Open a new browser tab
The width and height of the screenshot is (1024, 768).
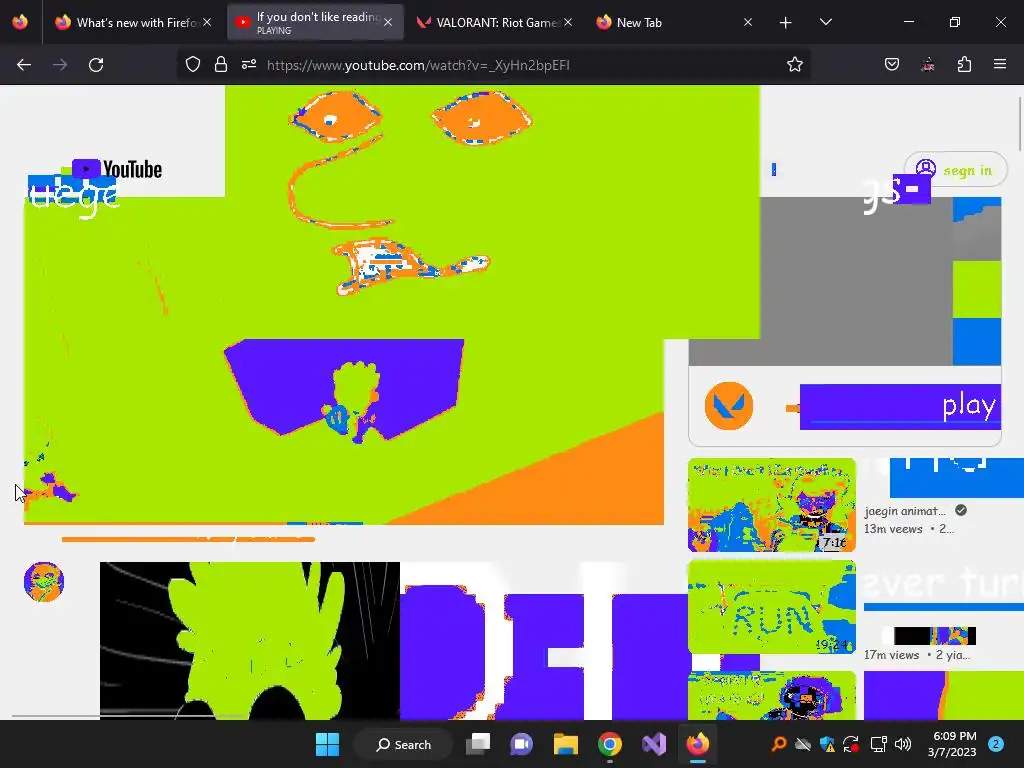coord(786,23)
